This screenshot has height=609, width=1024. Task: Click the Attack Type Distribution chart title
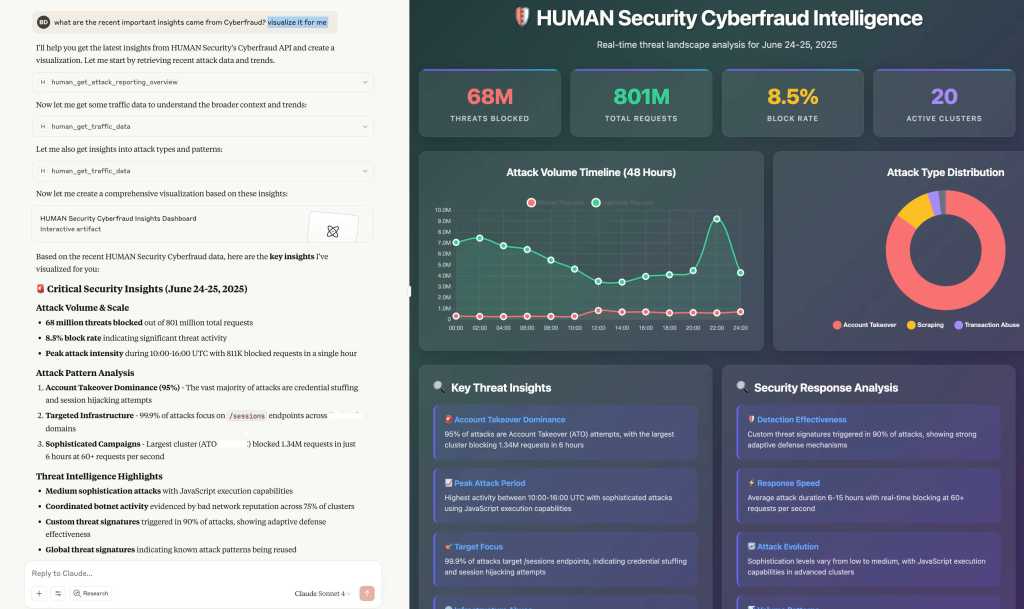pyautogui.click(x=945, y=172)
